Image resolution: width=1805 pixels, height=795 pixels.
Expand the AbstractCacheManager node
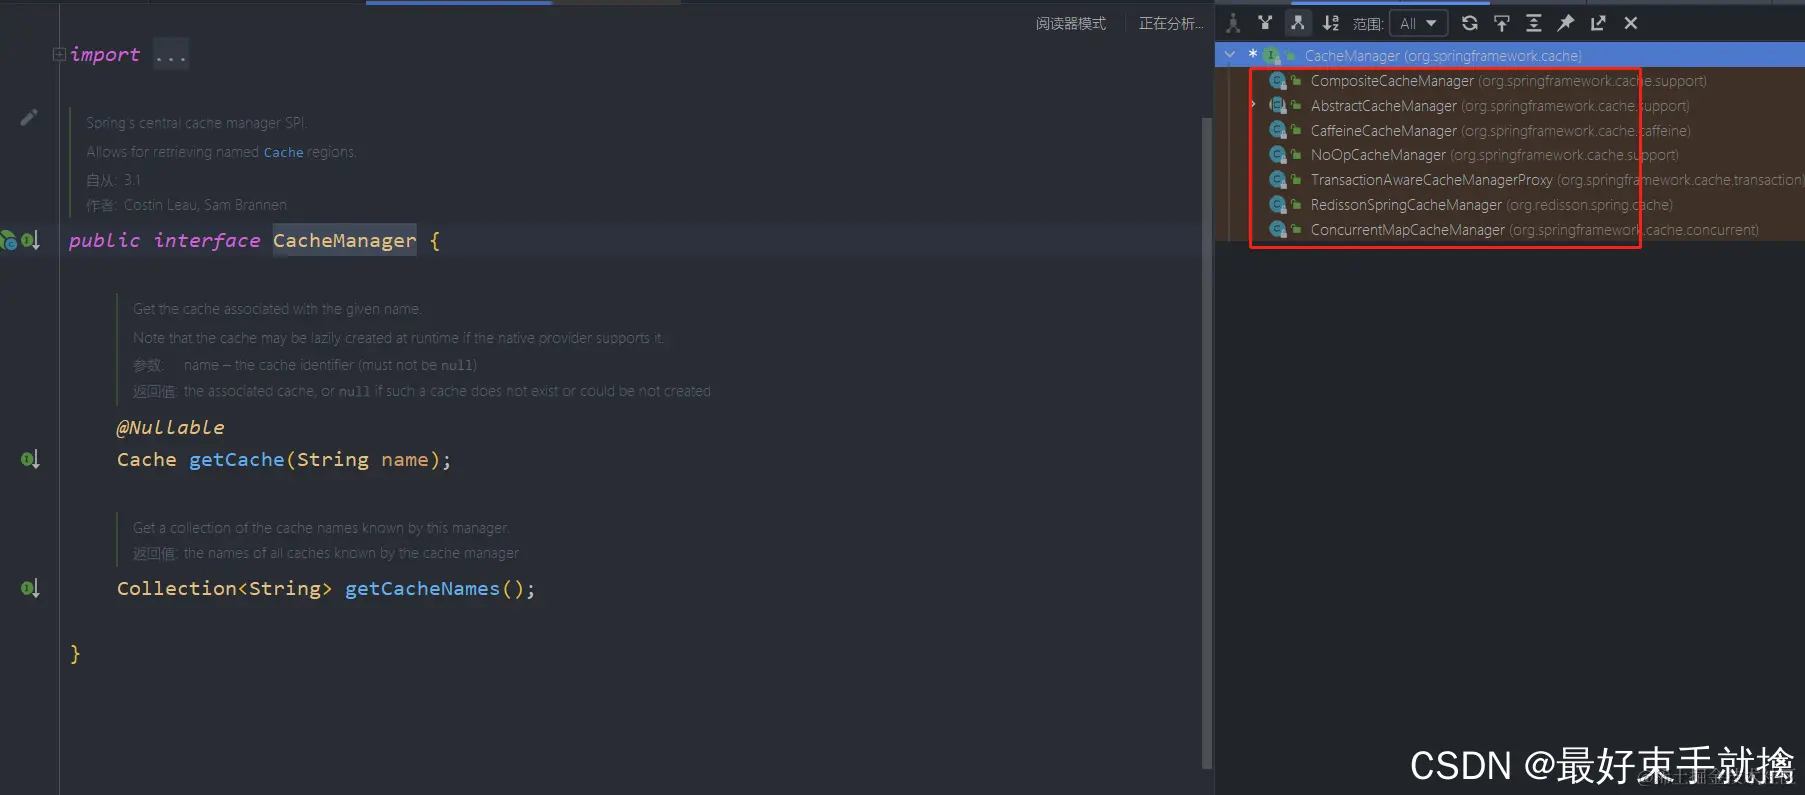coord(1254,105)
